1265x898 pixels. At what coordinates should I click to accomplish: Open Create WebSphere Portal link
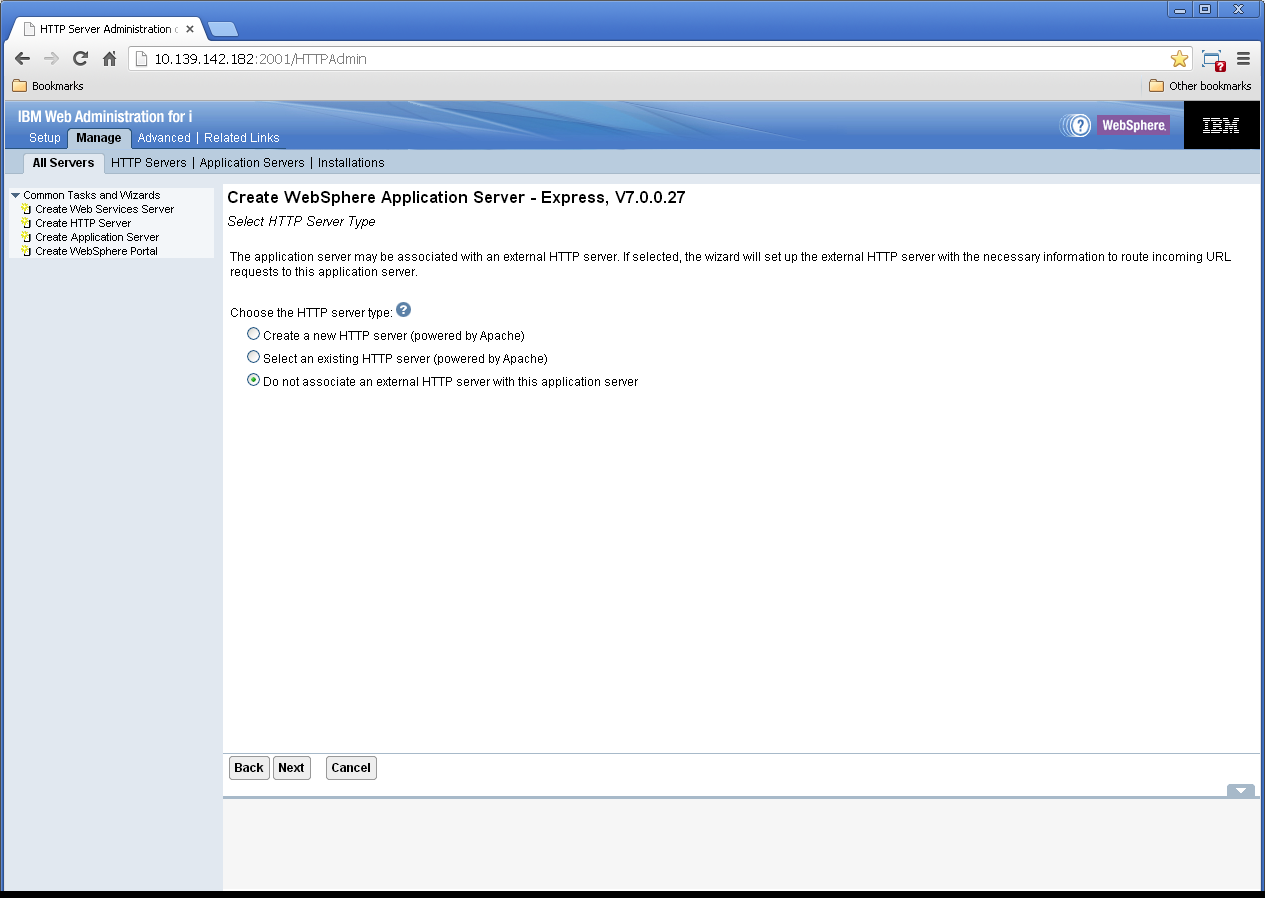coord(96,251)
